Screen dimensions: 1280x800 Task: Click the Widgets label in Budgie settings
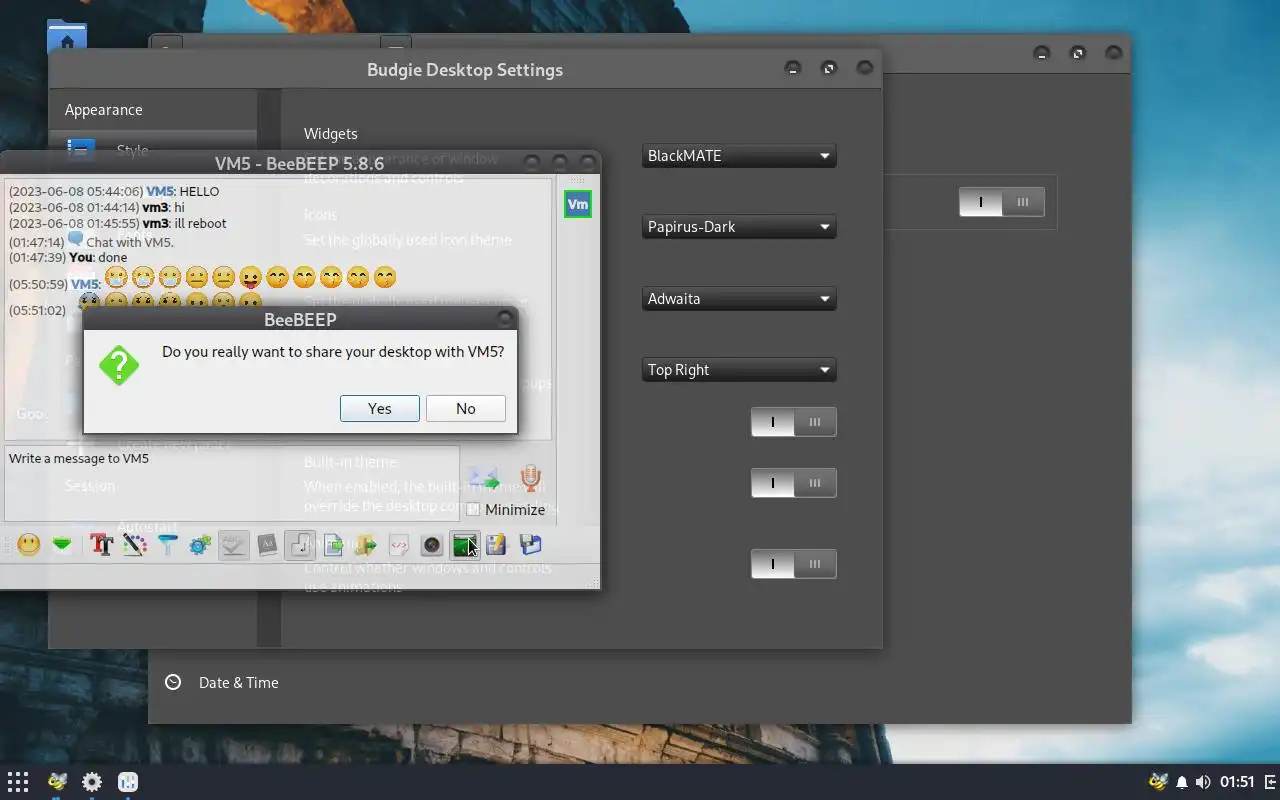(x=331, y=134)
